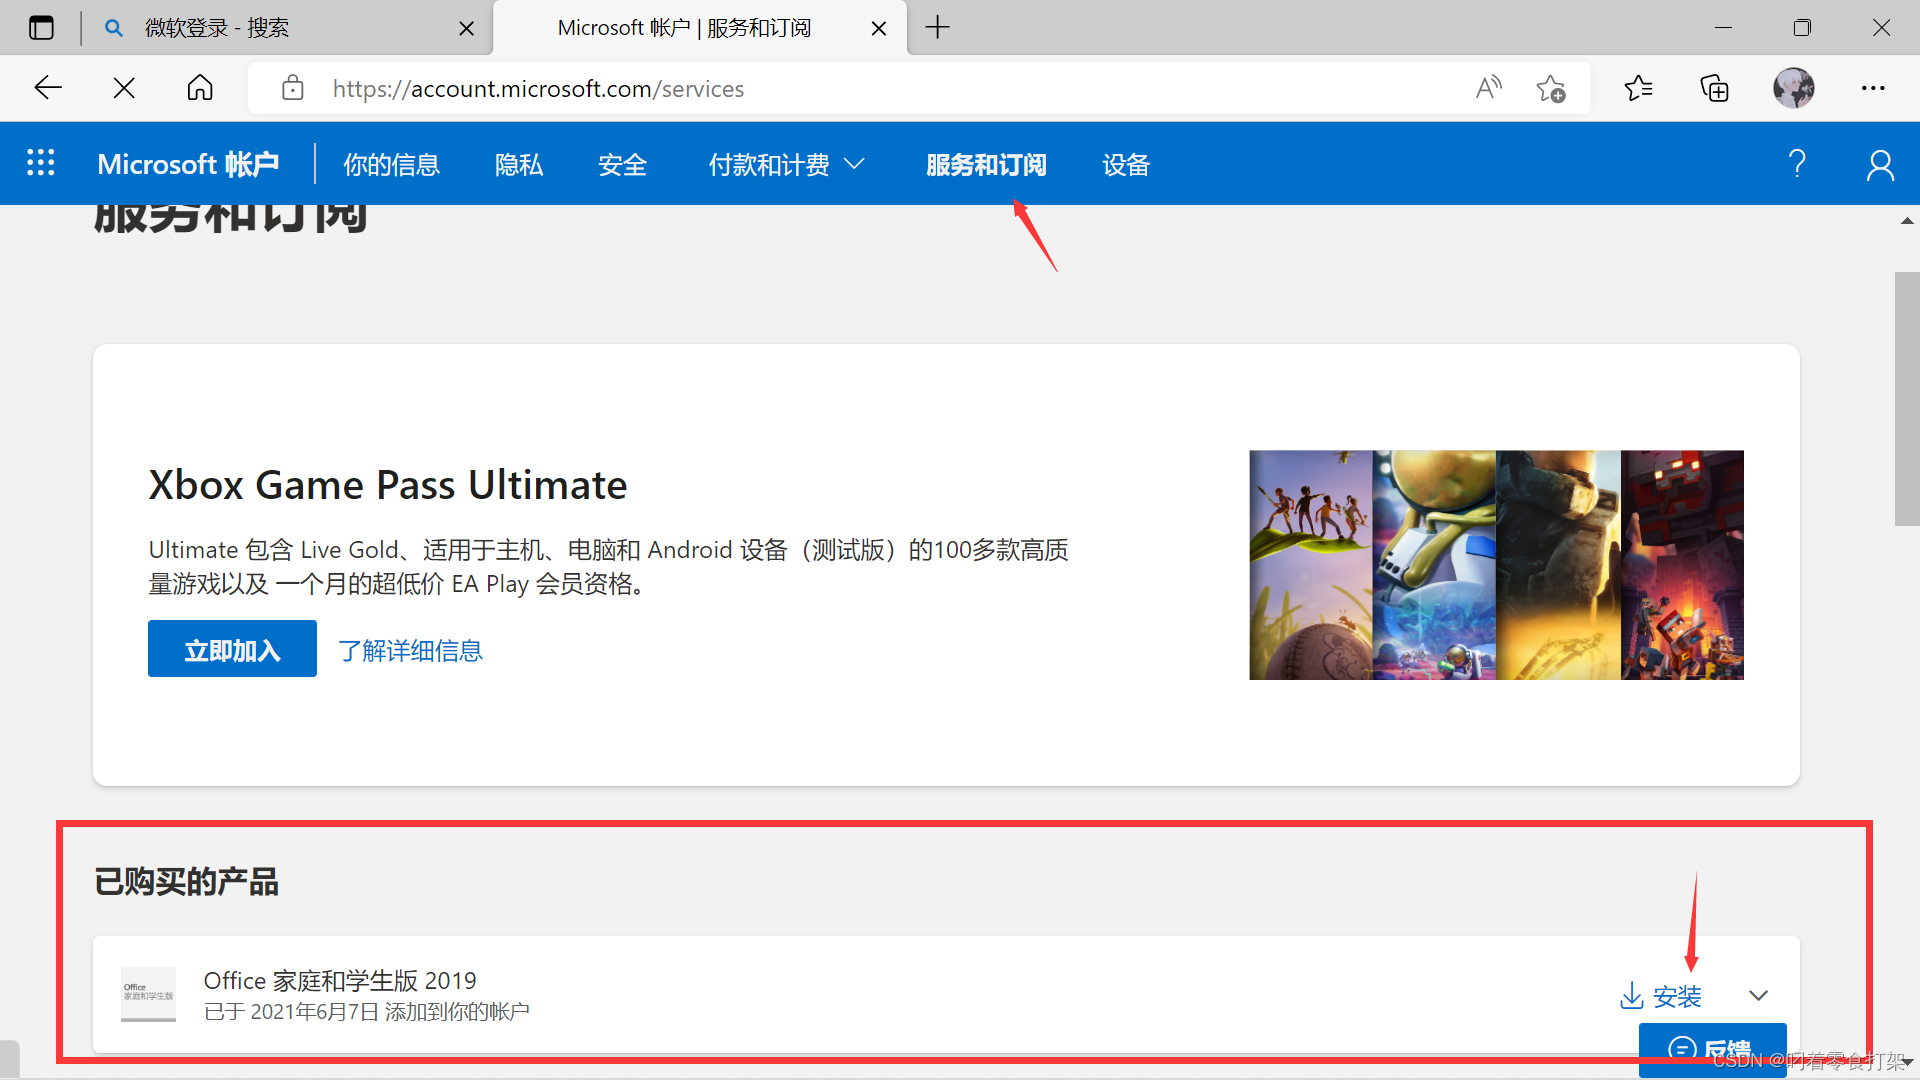The image size is (1920, 1080).
Task: Open the Favorites list icon
Action: [1638, 88]
